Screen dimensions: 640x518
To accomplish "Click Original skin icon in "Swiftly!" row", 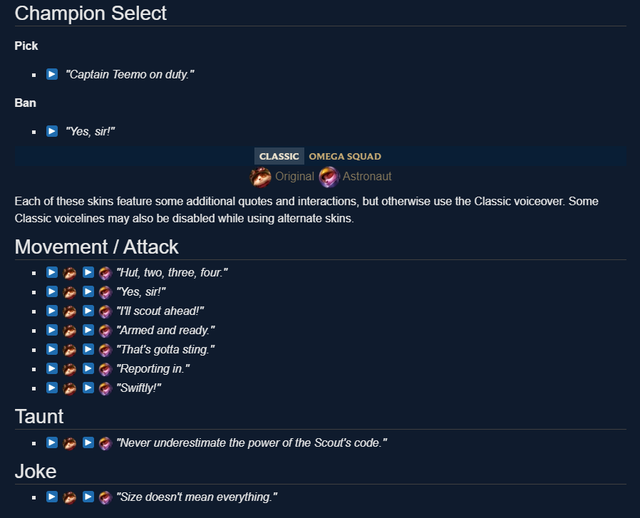I will (x=70, y=387).
